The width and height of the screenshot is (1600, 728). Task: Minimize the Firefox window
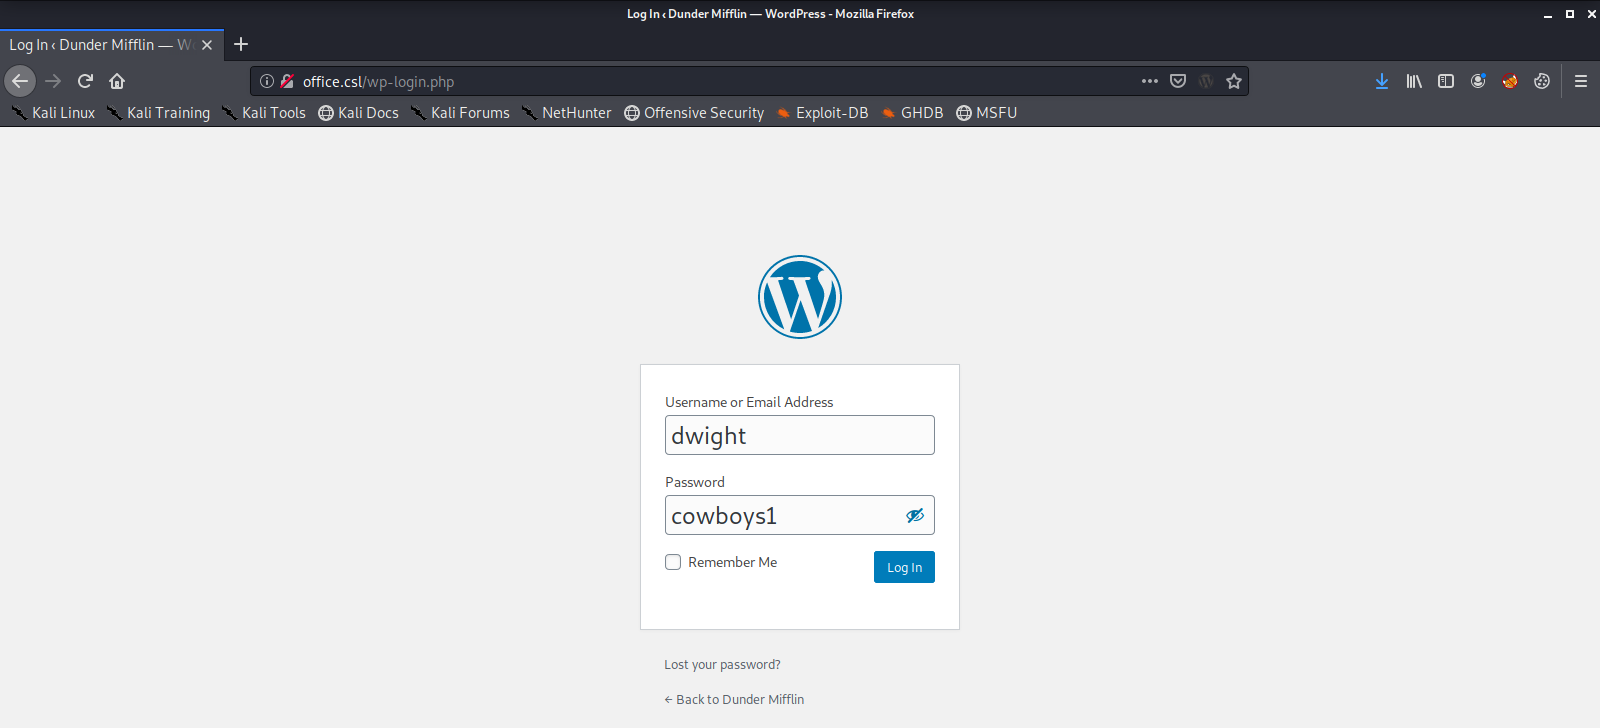[x=1548, y=14]
